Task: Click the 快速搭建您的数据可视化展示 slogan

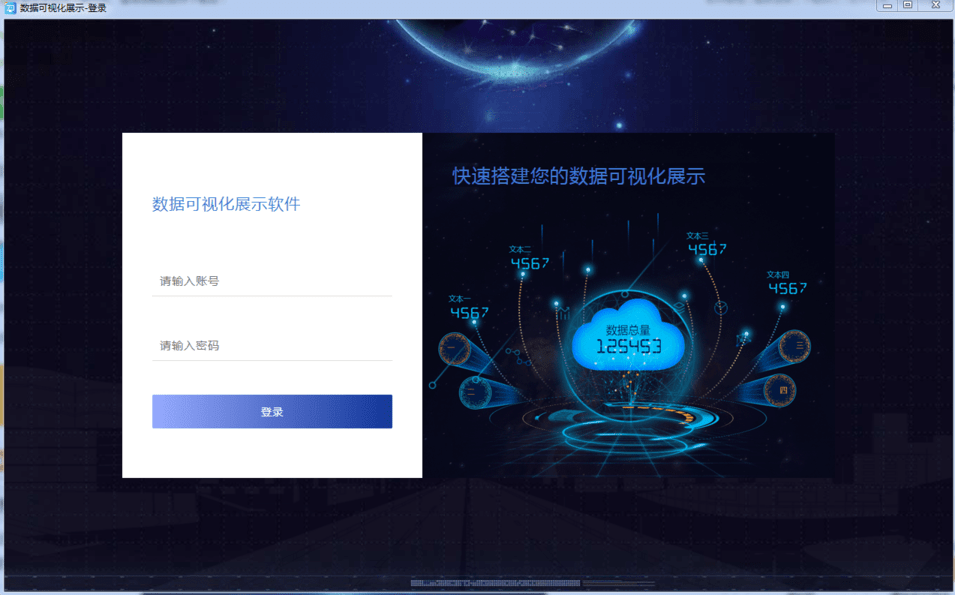Action: pyautogui.click(x=578, y=176)
